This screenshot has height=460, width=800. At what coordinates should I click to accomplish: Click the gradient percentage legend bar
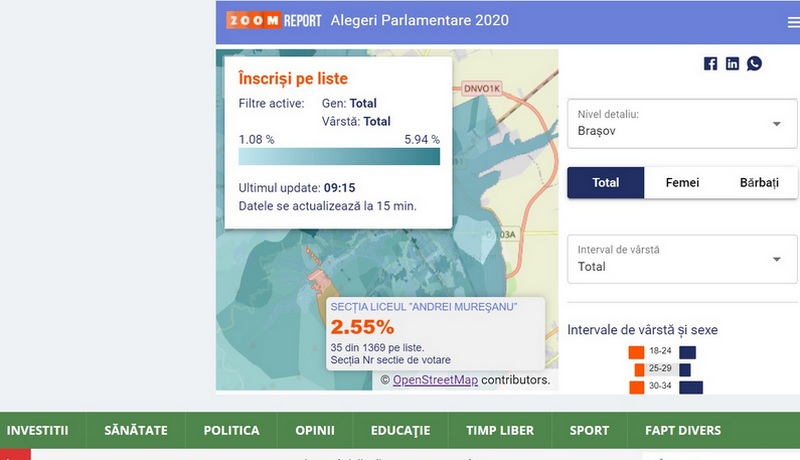339,157
